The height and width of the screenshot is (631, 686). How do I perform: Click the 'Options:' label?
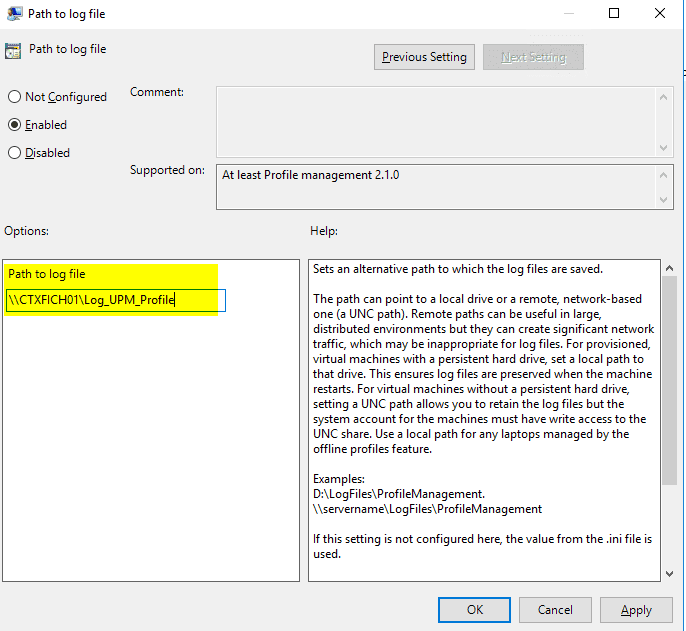coord(26,231)
